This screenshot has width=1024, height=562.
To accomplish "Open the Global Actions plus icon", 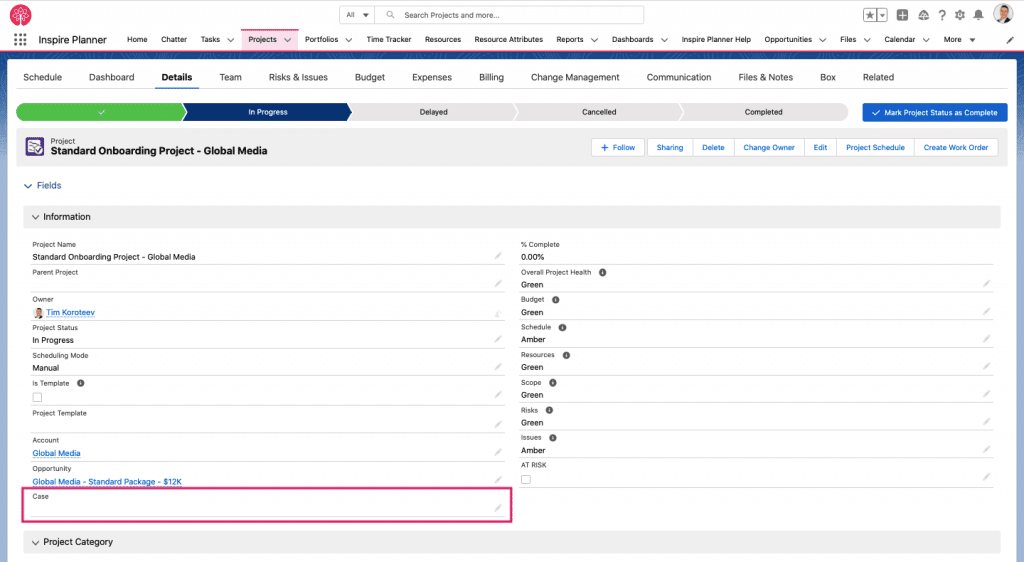I will pyautogui.click(x=903, y=15).
